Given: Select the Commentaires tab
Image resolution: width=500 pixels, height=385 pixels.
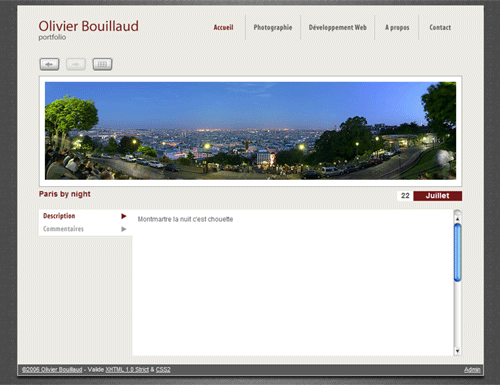Looking at the screenshot, I should pos(63,229).
